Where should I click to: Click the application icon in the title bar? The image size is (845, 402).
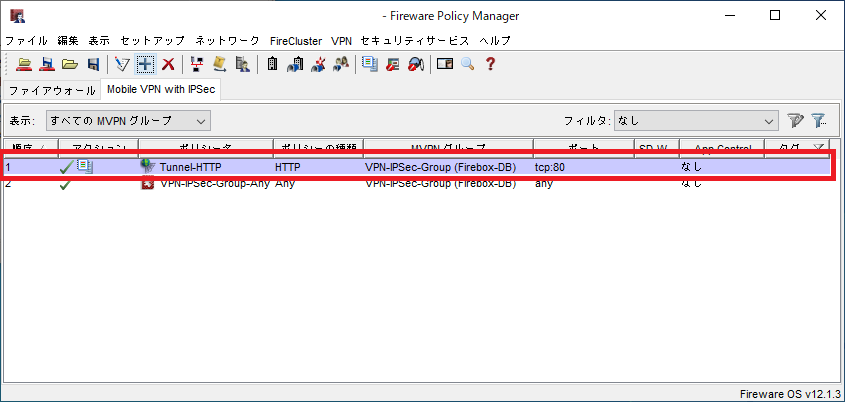17,16
